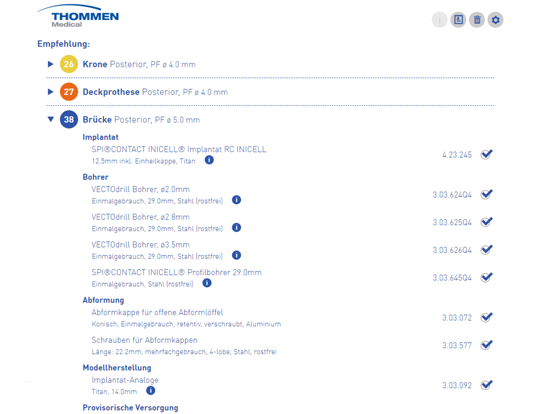The height and width of the screenshot is (414, 552).
Task: Click article number 4.23.245
Action: click(457, 155)
